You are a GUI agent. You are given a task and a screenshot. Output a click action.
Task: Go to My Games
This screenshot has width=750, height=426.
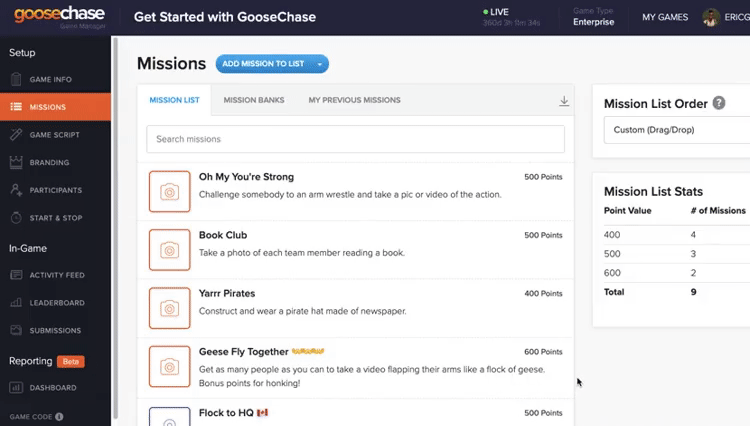coord(665,17)
